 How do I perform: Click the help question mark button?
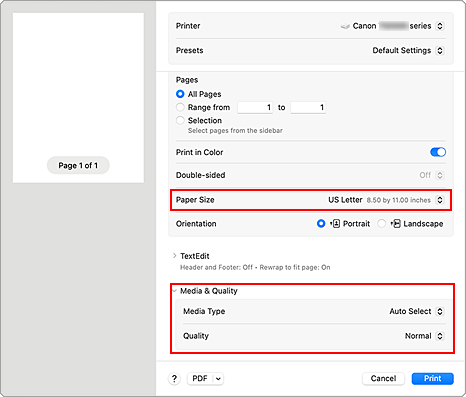click(x=174, y=379)
